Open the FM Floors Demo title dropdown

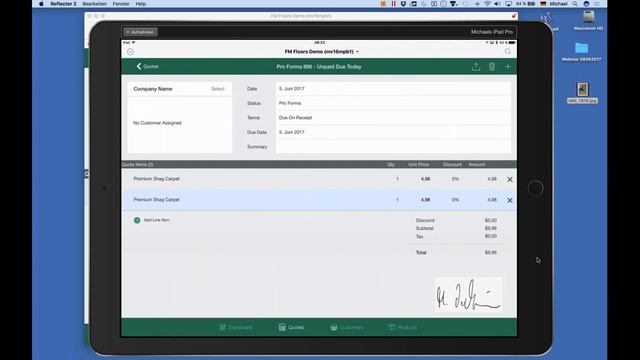pyautogui.click(x=322, y=52)
